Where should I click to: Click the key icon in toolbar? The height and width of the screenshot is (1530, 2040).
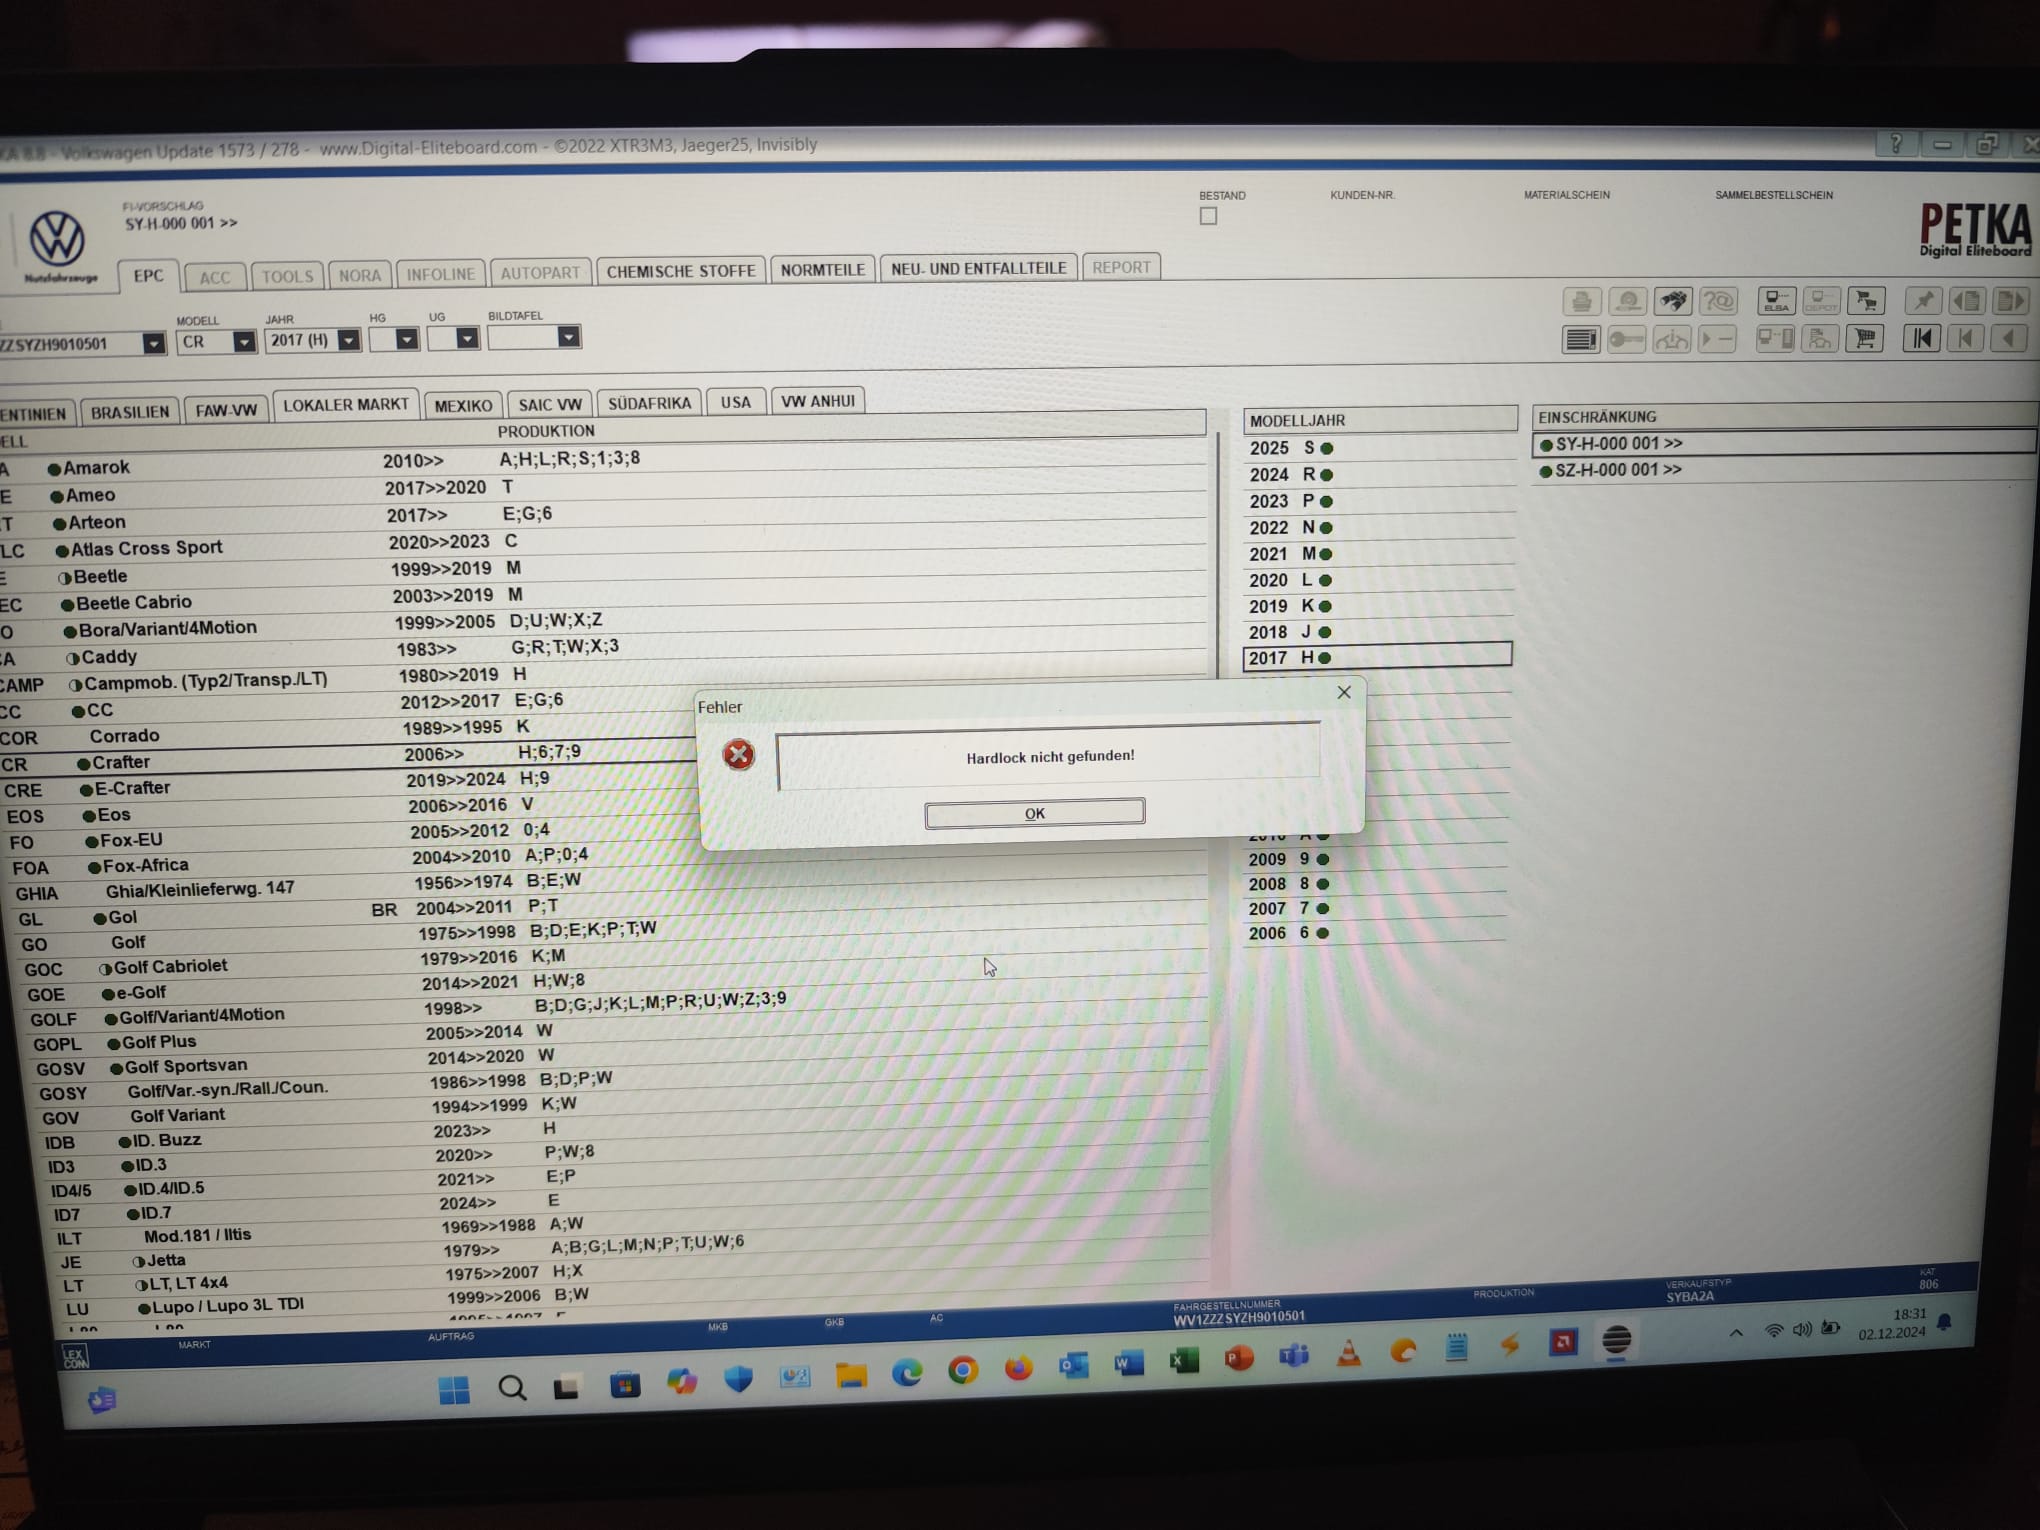click(x=1626, y=340)
